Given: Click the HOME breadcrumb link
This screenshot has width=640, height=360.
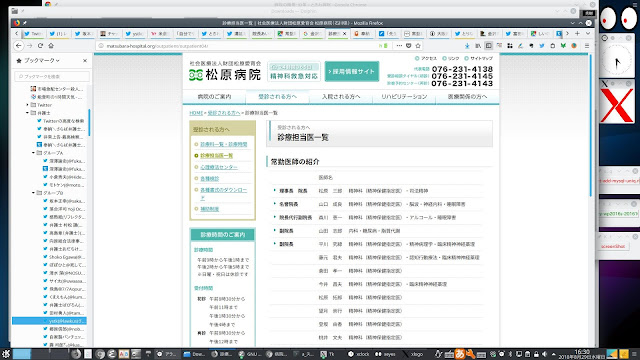Looking at the screenshot, I should pyautogui.click(x=196, y=113).
